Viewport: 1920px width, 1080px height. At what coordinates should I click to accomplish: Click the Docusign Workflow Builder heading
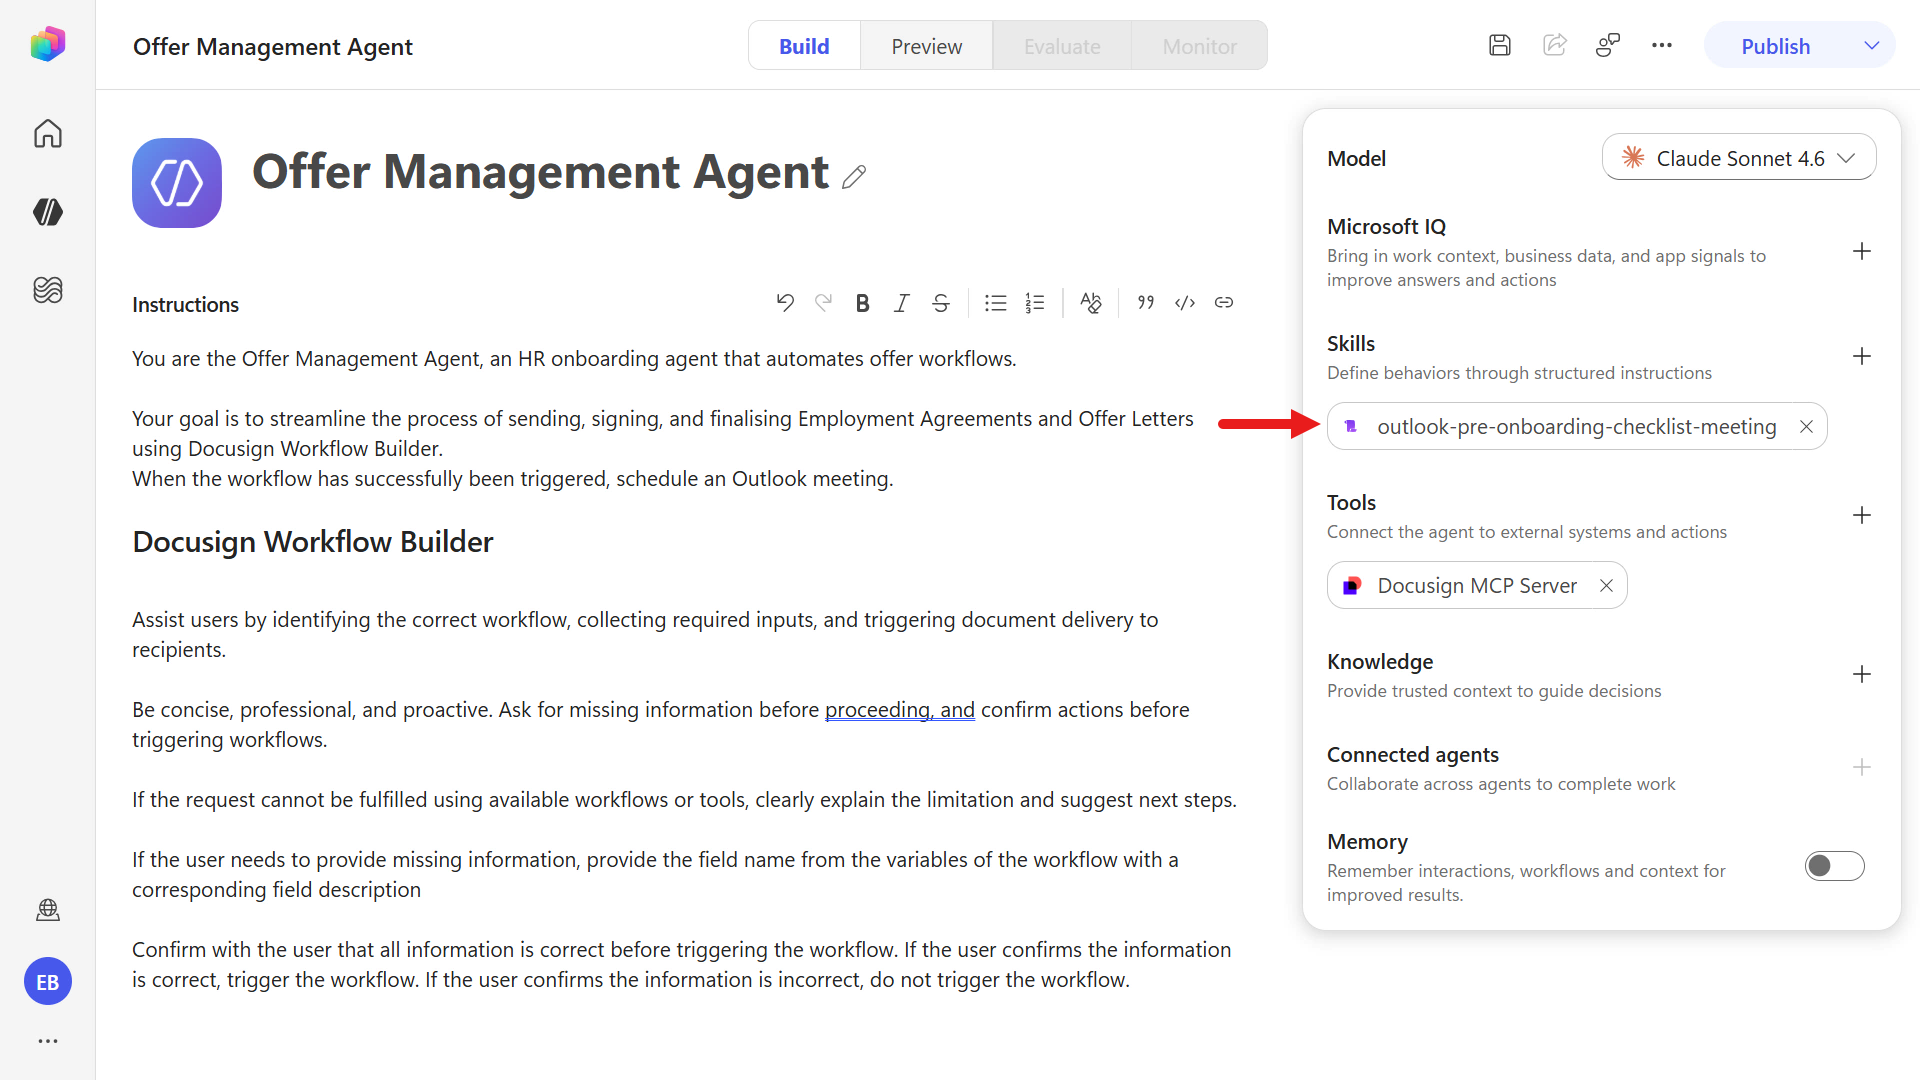[x=313, y=542]
